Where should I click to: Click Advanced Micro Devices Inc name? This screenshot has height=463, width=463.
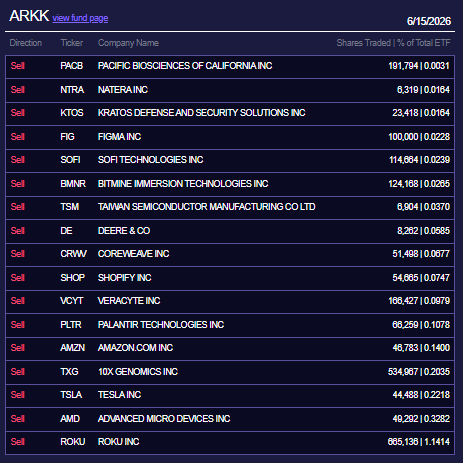coord(164,419)
